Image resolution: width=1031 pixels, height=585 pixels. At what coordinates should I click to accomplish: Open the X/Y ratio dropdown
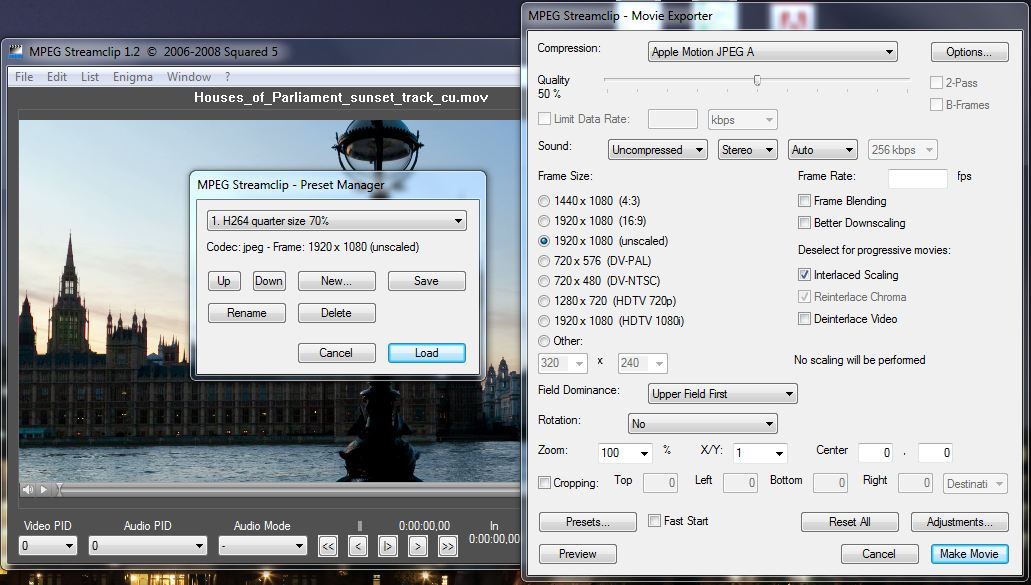760,453
